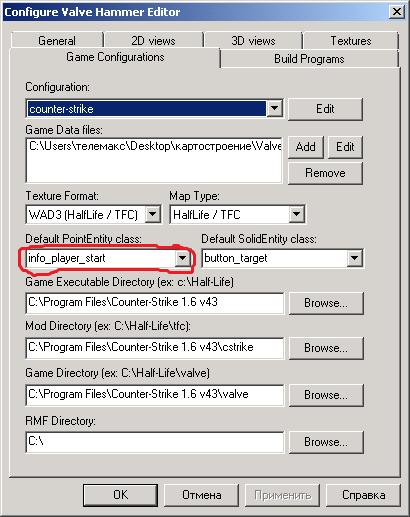Expand the Configuration dropdown arrow

click(x=274, y=108)
